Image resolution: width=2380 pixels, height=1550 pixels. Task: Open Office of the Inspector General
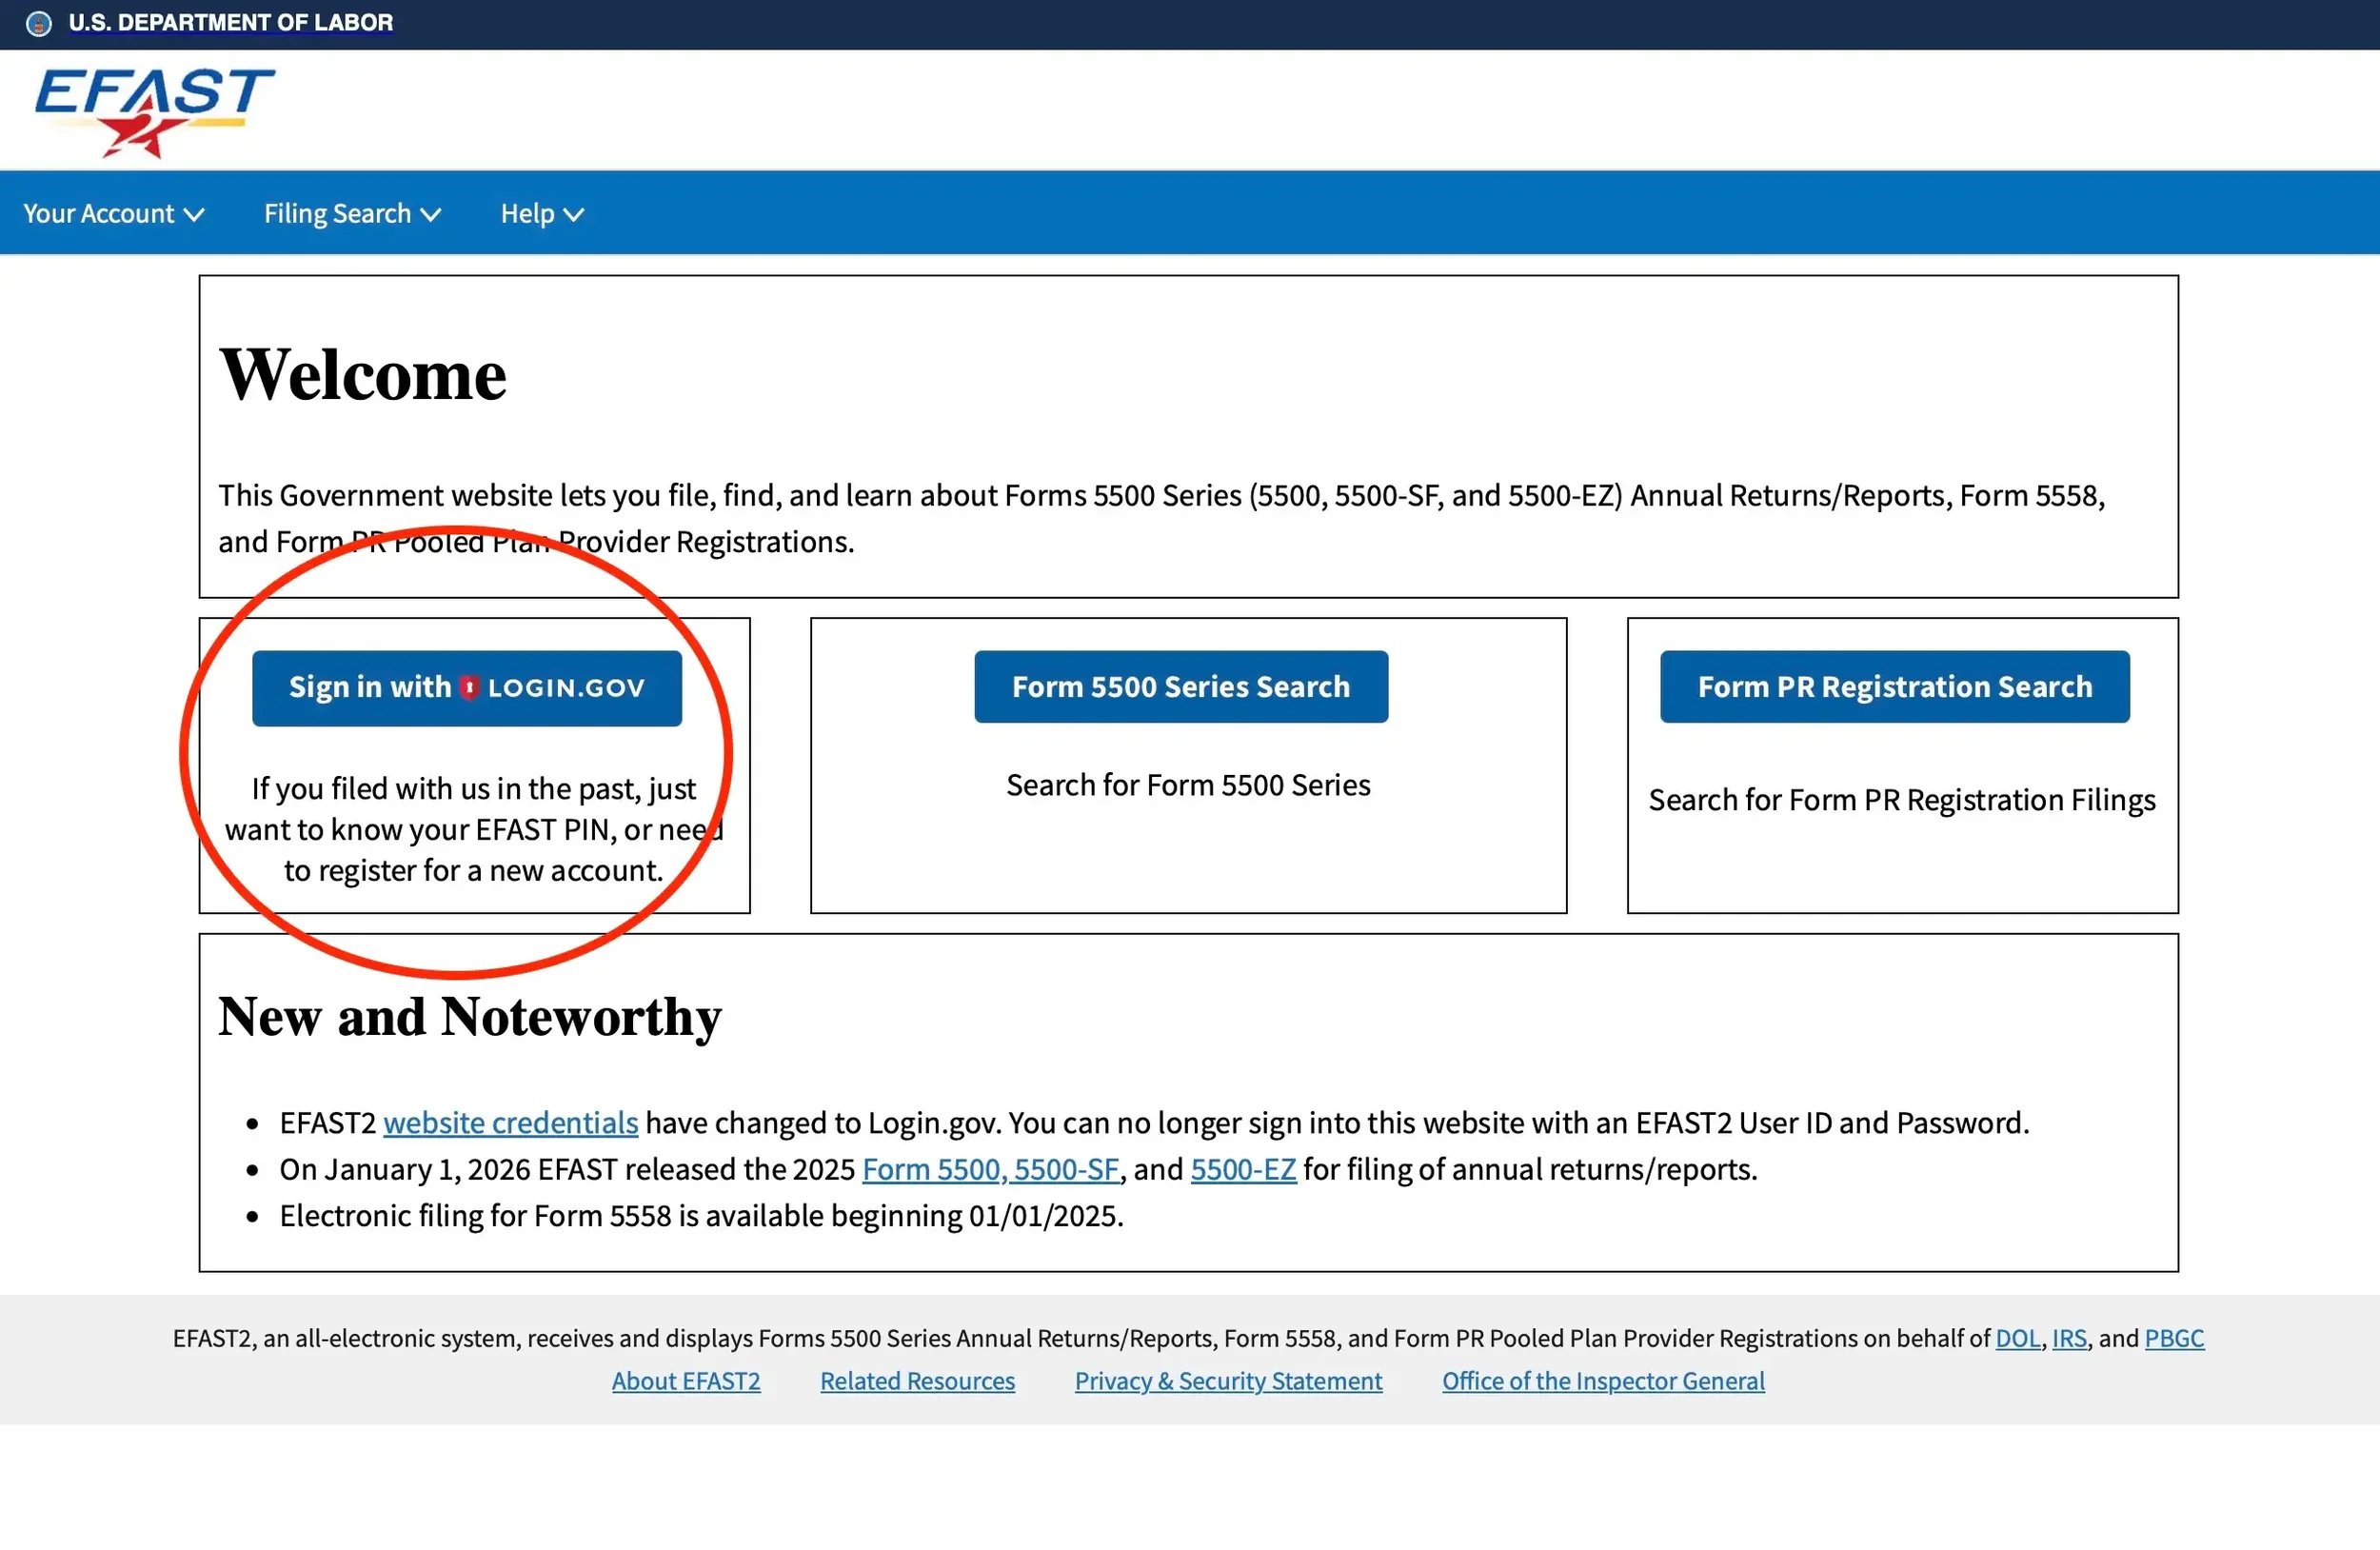click(x=1603, y=1381)
